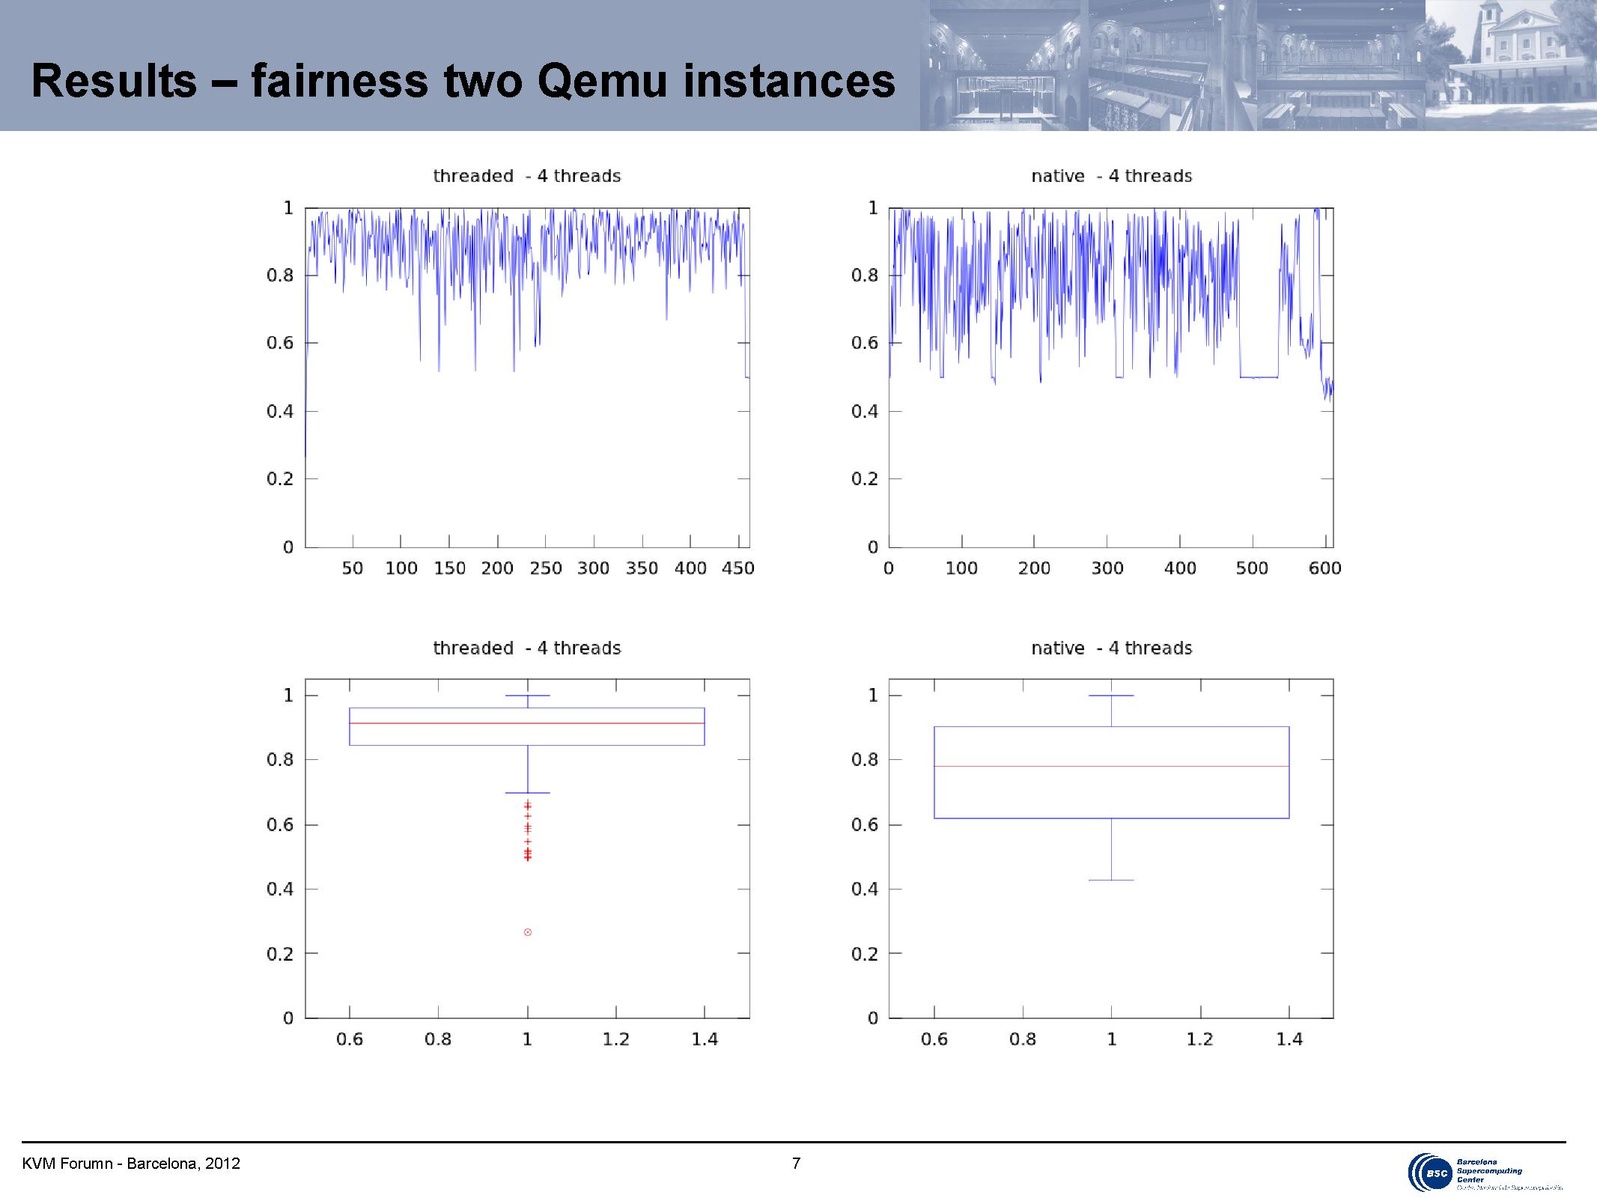Click 'threaded - 4 threads' title above box plot
Image resolution: width=1597 pixels, height=1198 pixels.
tap(527, 648)
